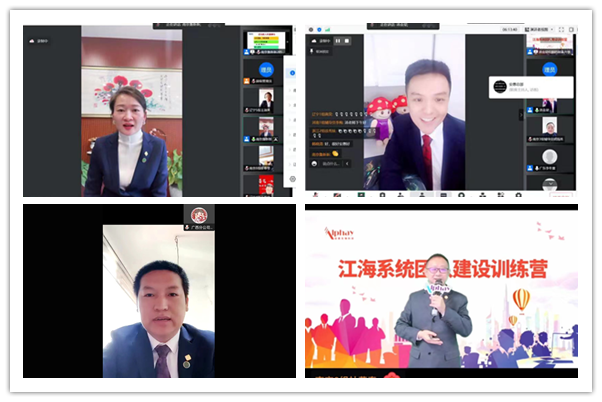Click the settings gear icon
602x402 pixels.
[x=292, y=179]
